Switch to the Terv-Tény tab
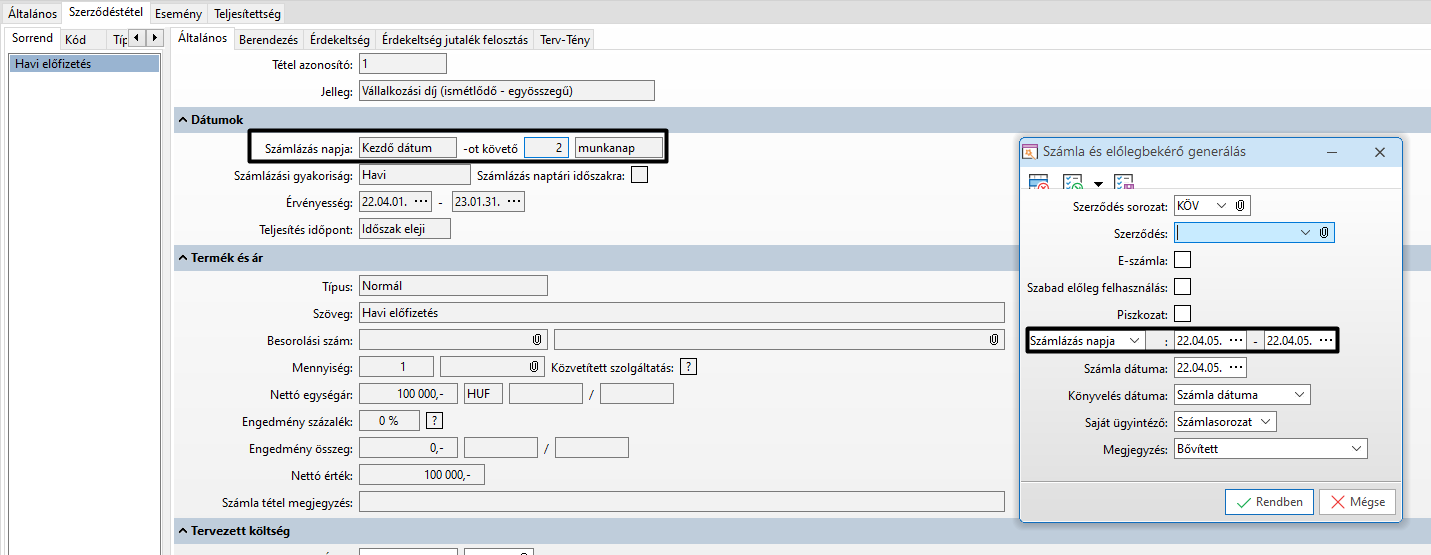Image resolution: width=1431 pixels, height=555 pixels. 565,40
